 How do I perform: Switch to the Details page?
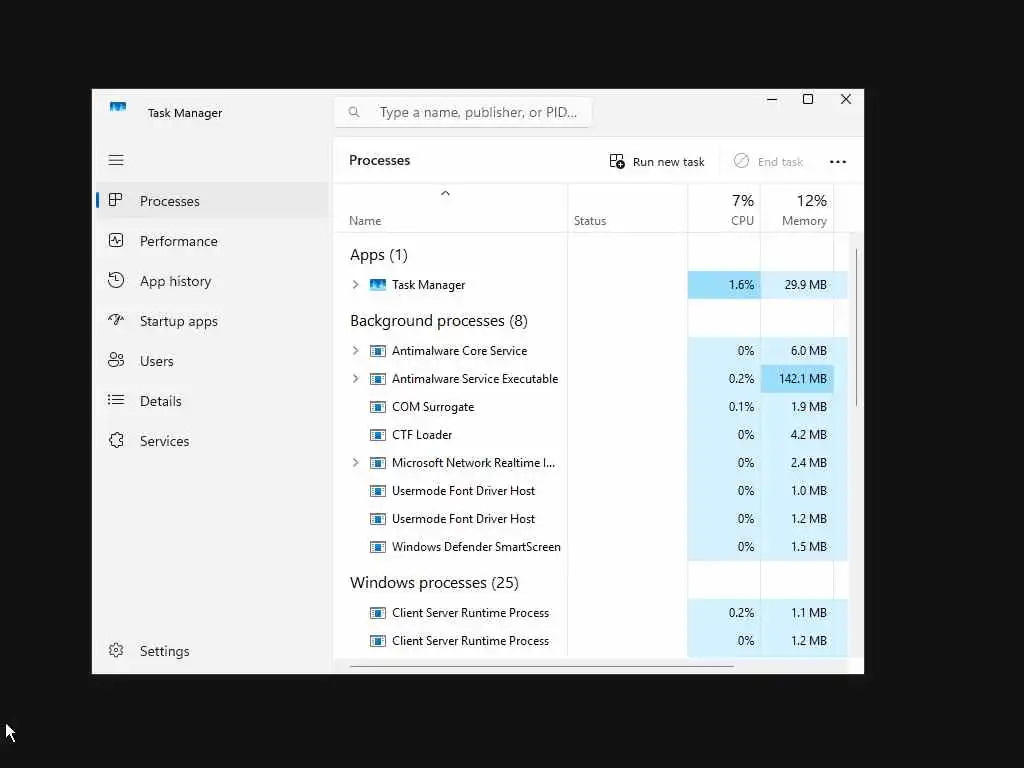click(212, 401)
